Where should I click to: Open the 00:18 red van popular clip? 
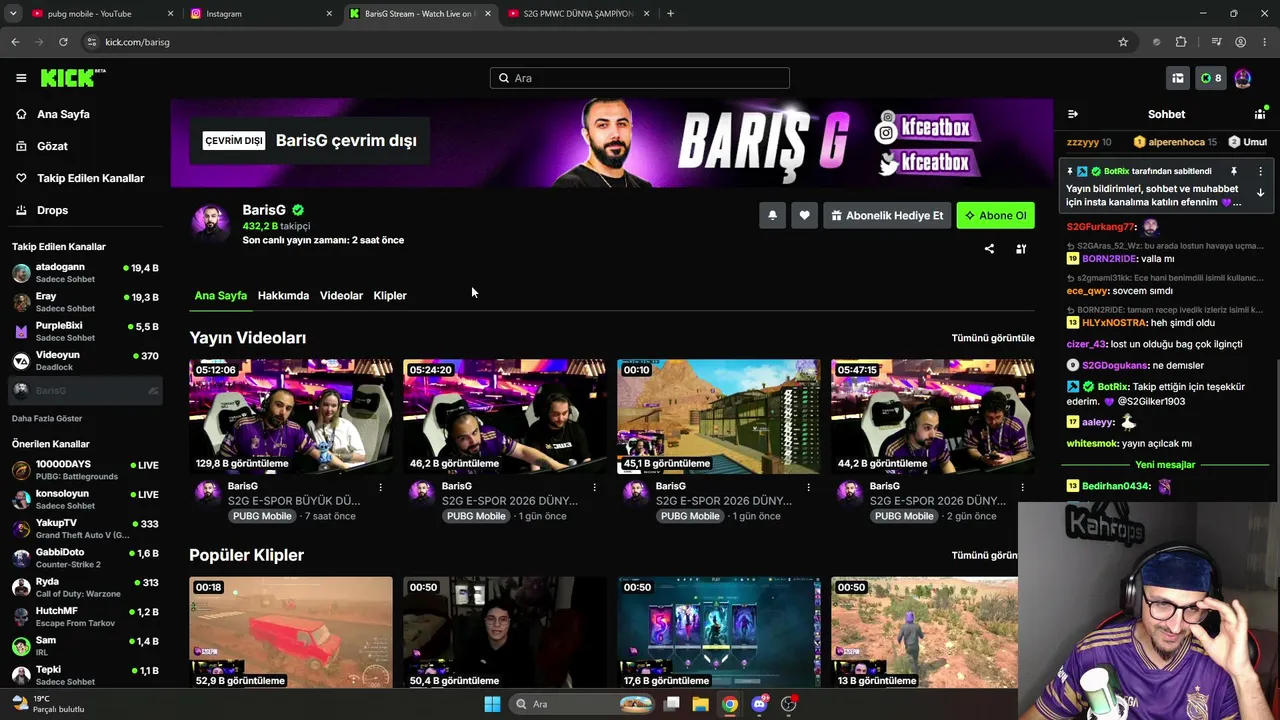[x=291, y=632]
